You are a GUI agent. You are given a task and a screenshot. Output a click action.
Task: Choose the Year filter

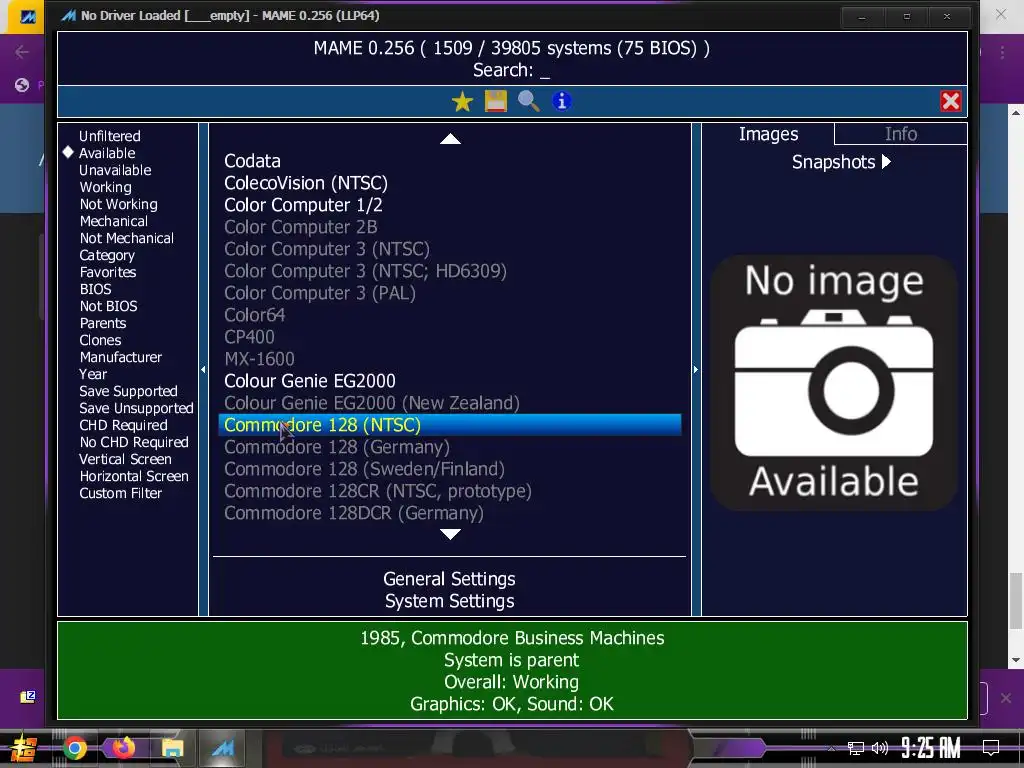tap(93, 374)
